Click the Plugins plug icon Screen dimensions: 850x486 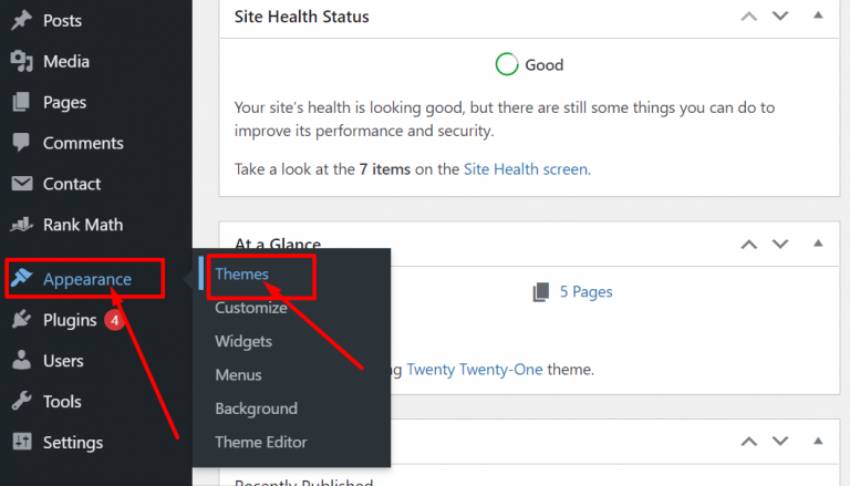(21, 320)
